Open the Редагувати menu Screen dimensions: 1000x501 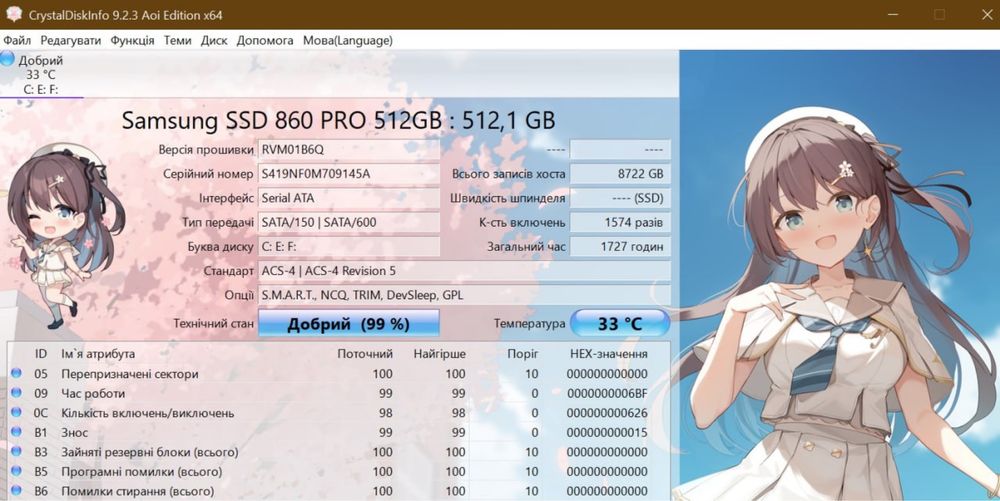coord(71,40)
